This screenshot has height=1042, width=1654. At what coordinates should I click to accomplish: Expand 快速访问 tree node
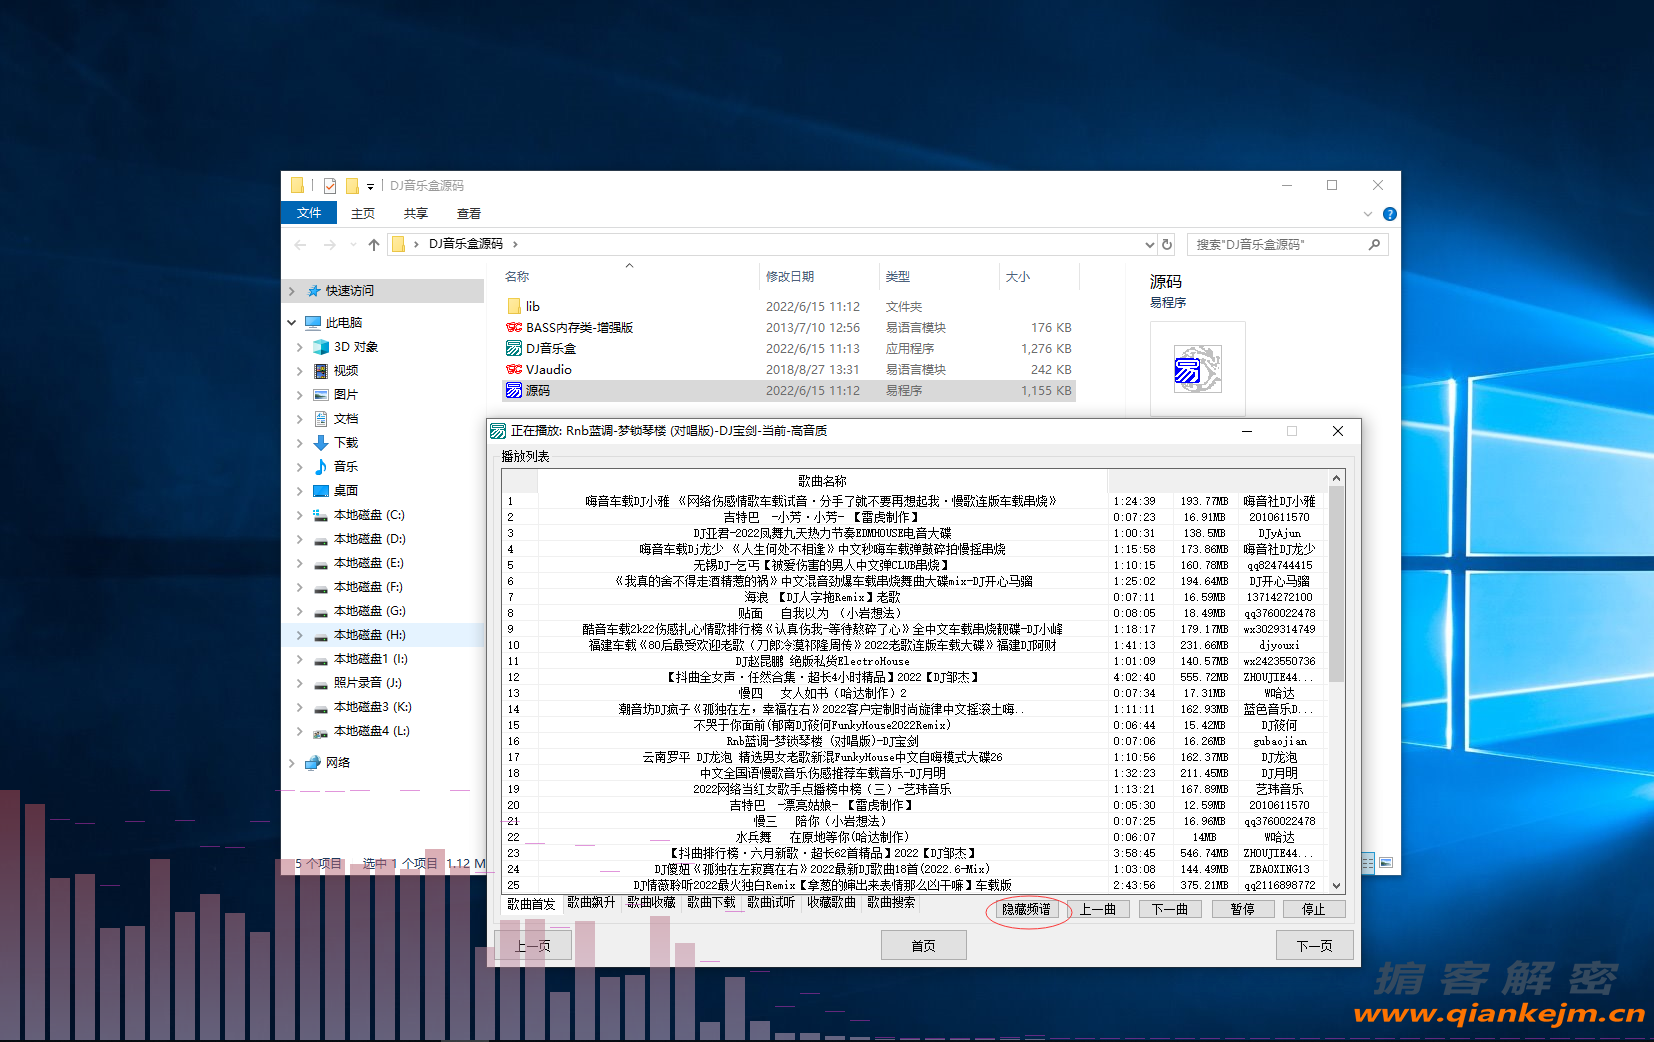[292, 291]
